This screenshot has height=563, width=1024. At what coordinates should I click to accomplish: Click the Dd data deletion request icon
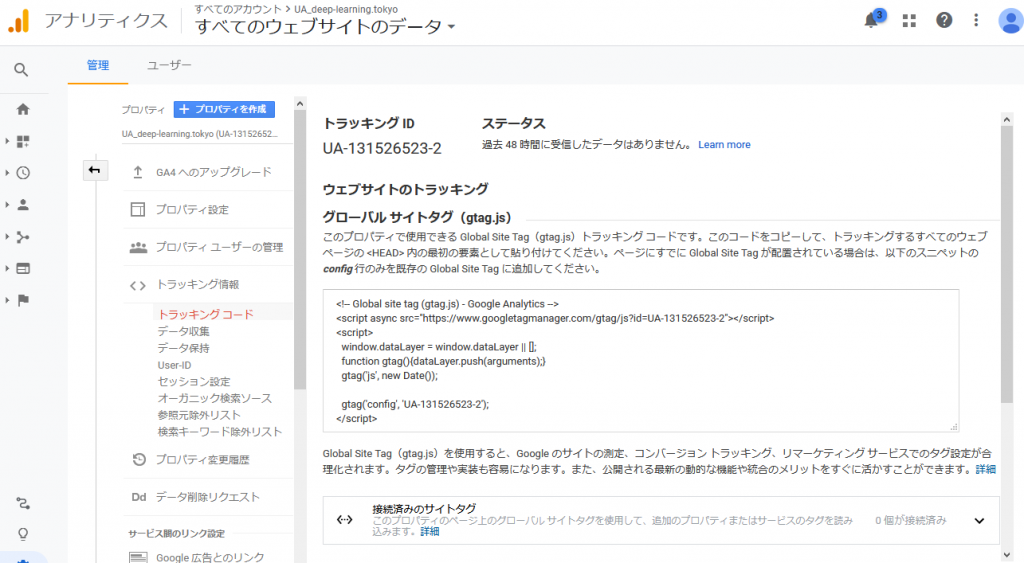[x=138, y=497]
